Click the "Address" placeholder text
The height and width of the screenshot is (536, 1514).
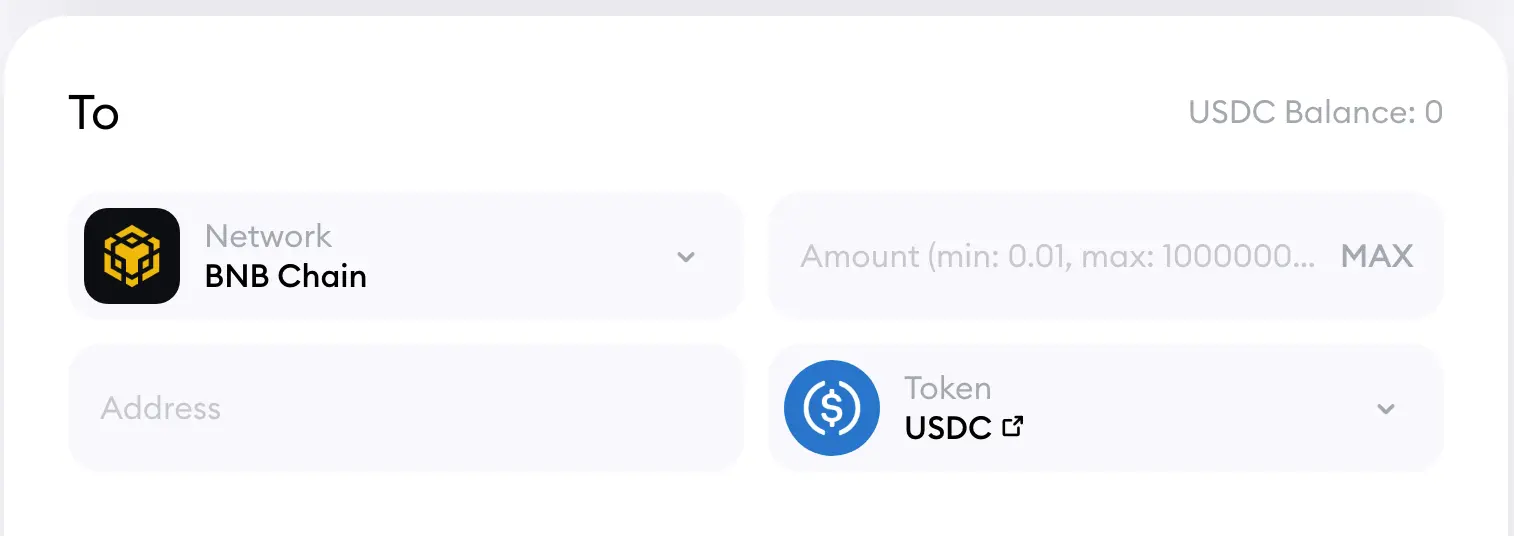(x=161, y=408)
